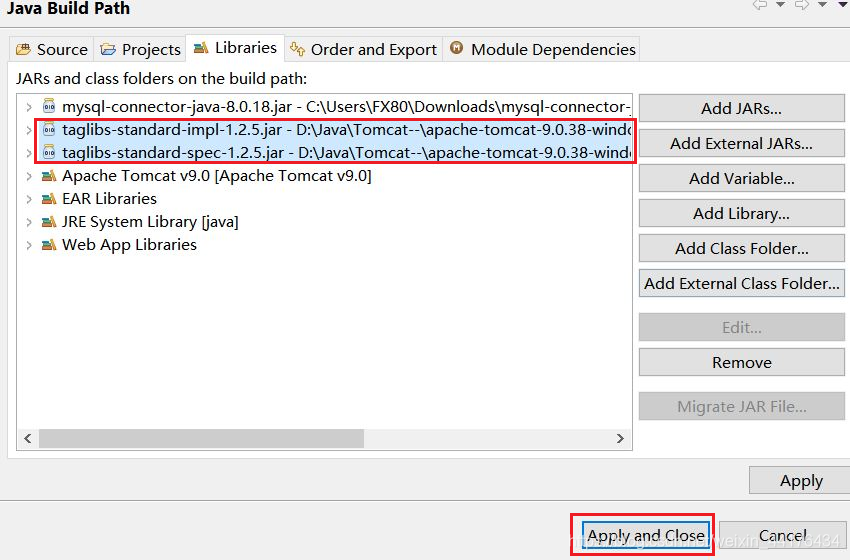Click the Libraries tab books icon
The image size is (850, 560).
click(x=201, y=48)
